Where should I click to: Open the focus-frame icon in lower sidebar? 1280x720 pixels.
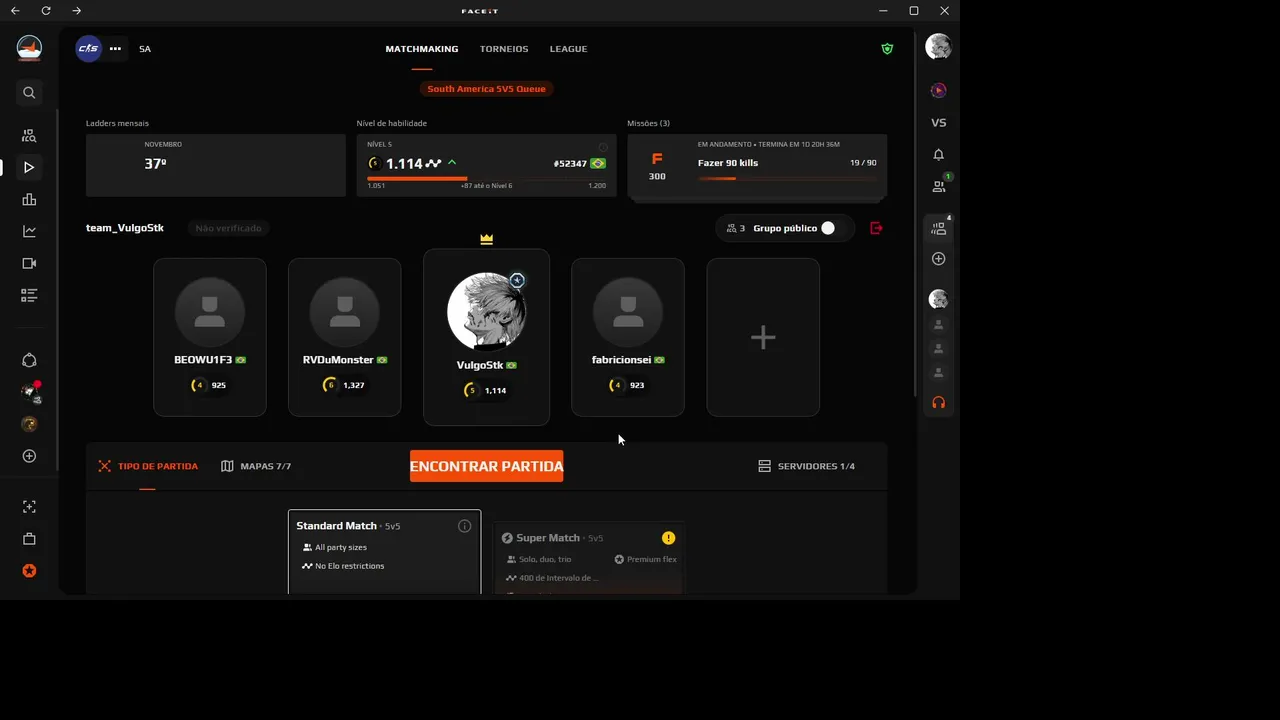29,507
